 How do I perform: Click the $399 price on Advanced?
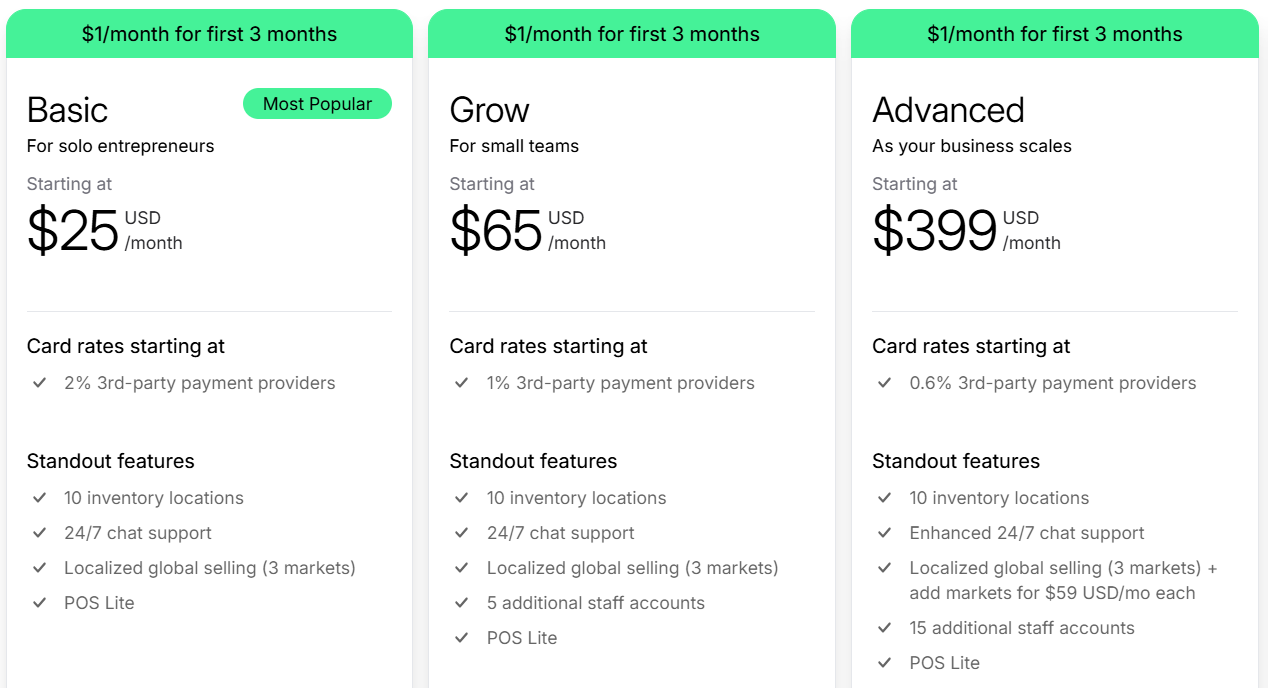(x=935, y=231)
